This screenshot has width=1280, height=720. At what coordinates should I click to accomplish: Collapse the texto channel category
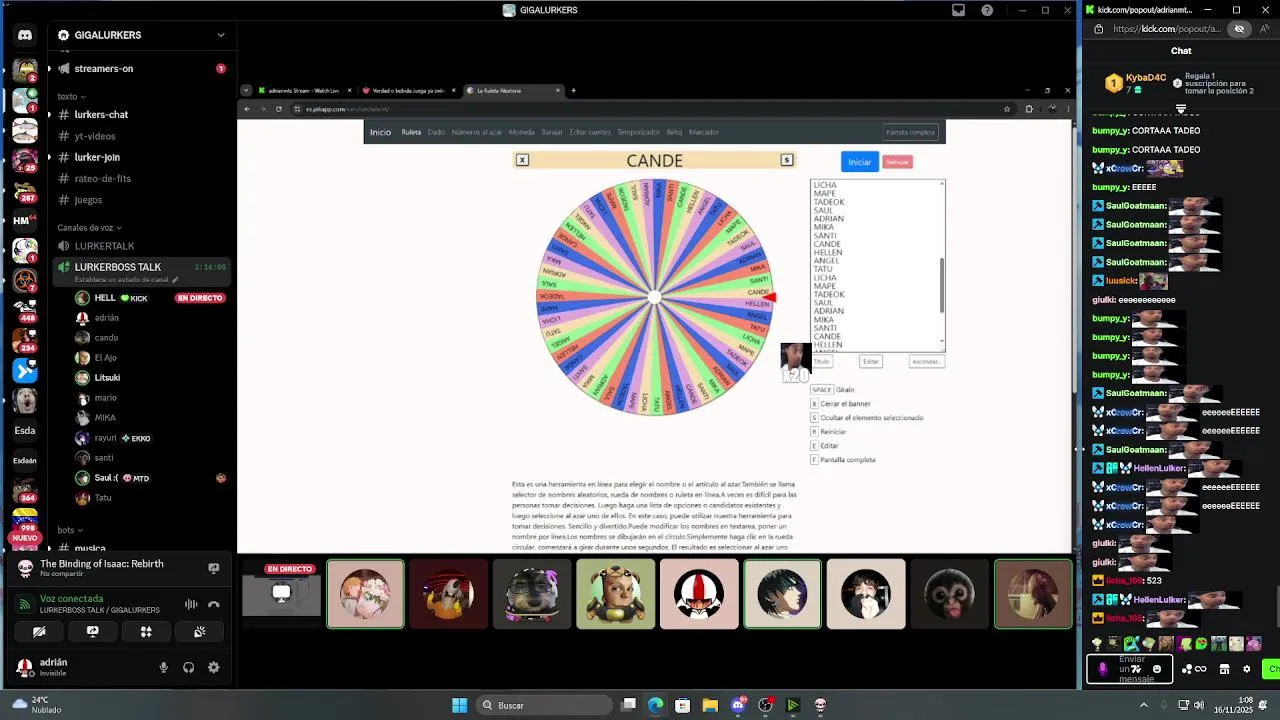(x=70, y=97)
